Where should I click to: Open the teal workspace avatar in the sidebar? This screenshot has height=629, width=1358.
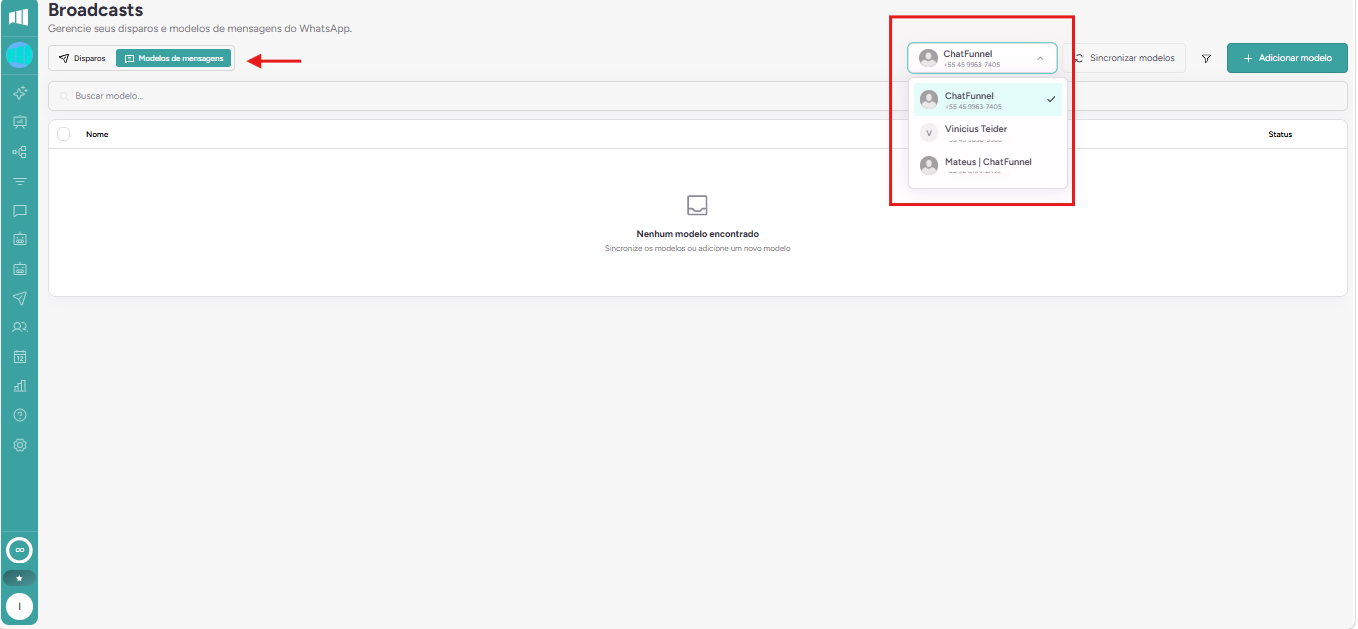pos(19,55)
